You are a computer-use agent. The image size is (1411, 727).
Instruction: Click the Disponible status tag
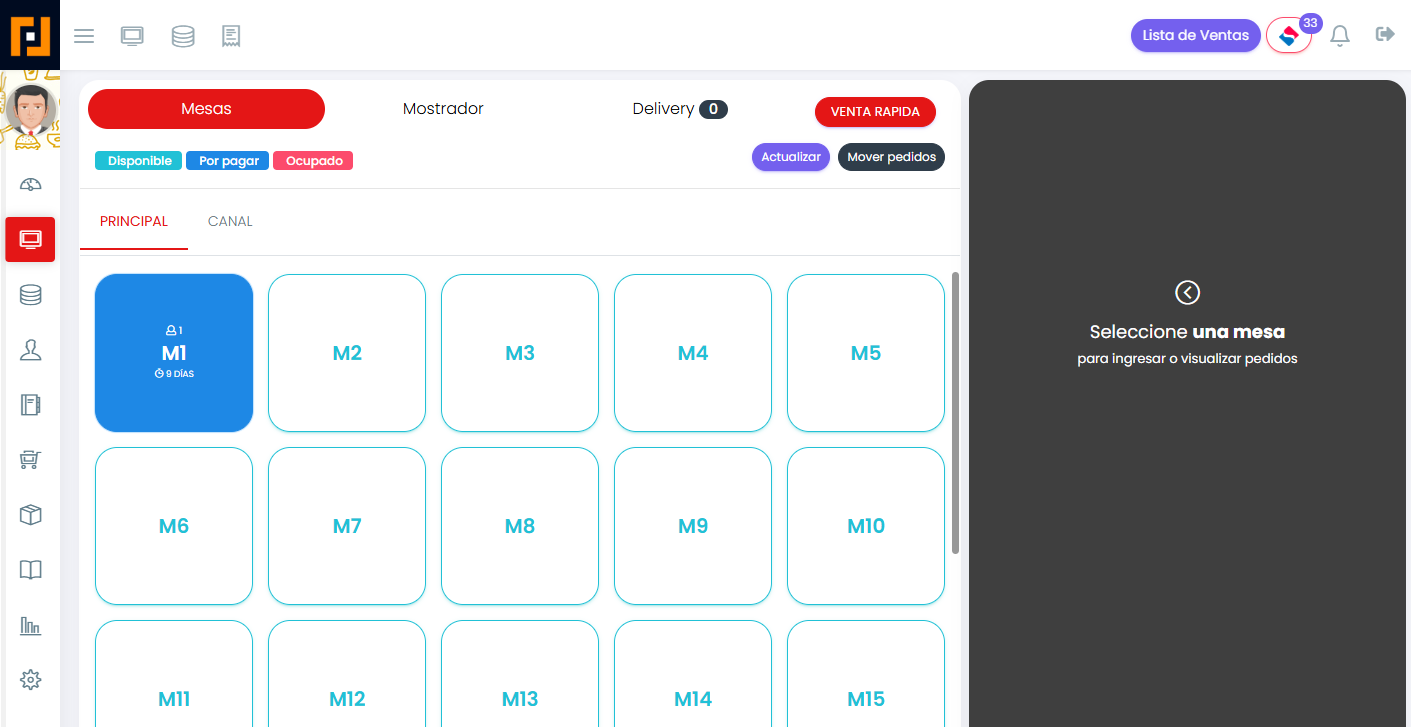(x=139, y=161)
